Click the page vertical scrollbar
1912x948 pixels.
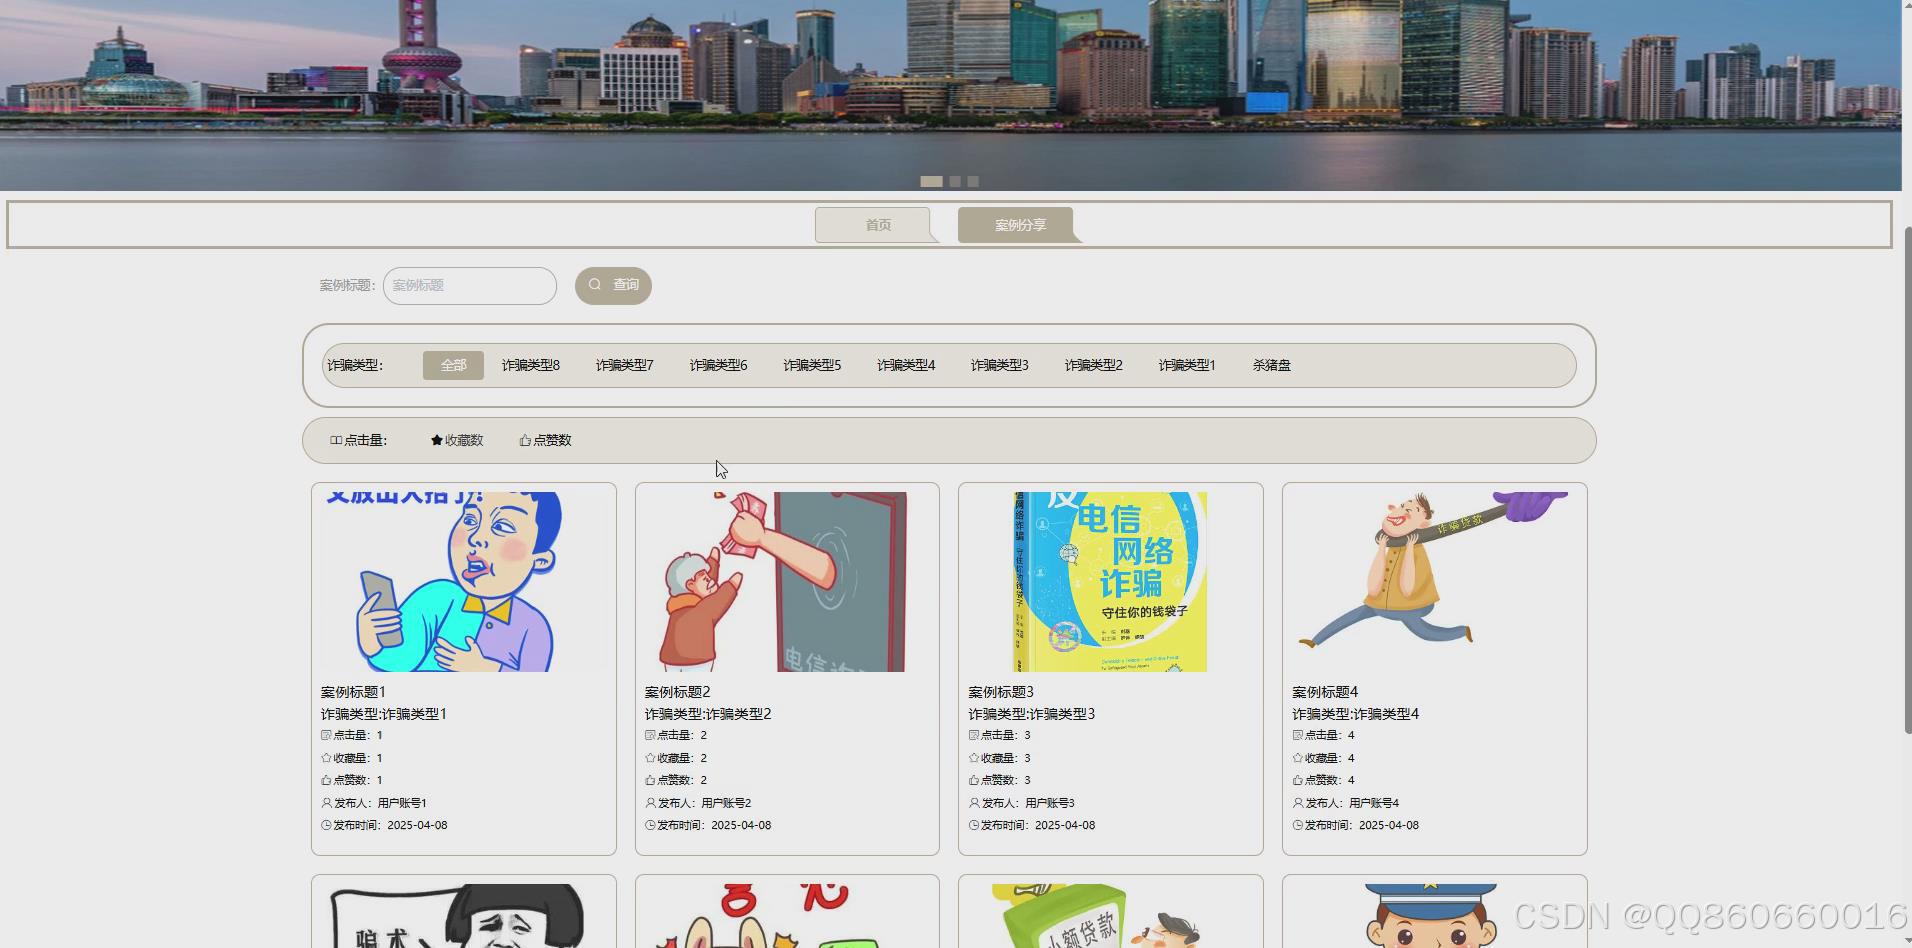pos(1907,480)
